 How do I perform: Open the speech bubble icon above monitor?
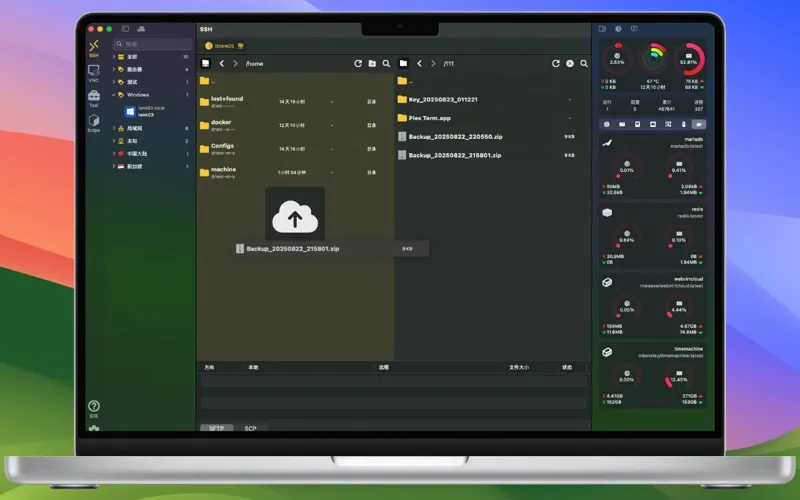coord(634,29)
